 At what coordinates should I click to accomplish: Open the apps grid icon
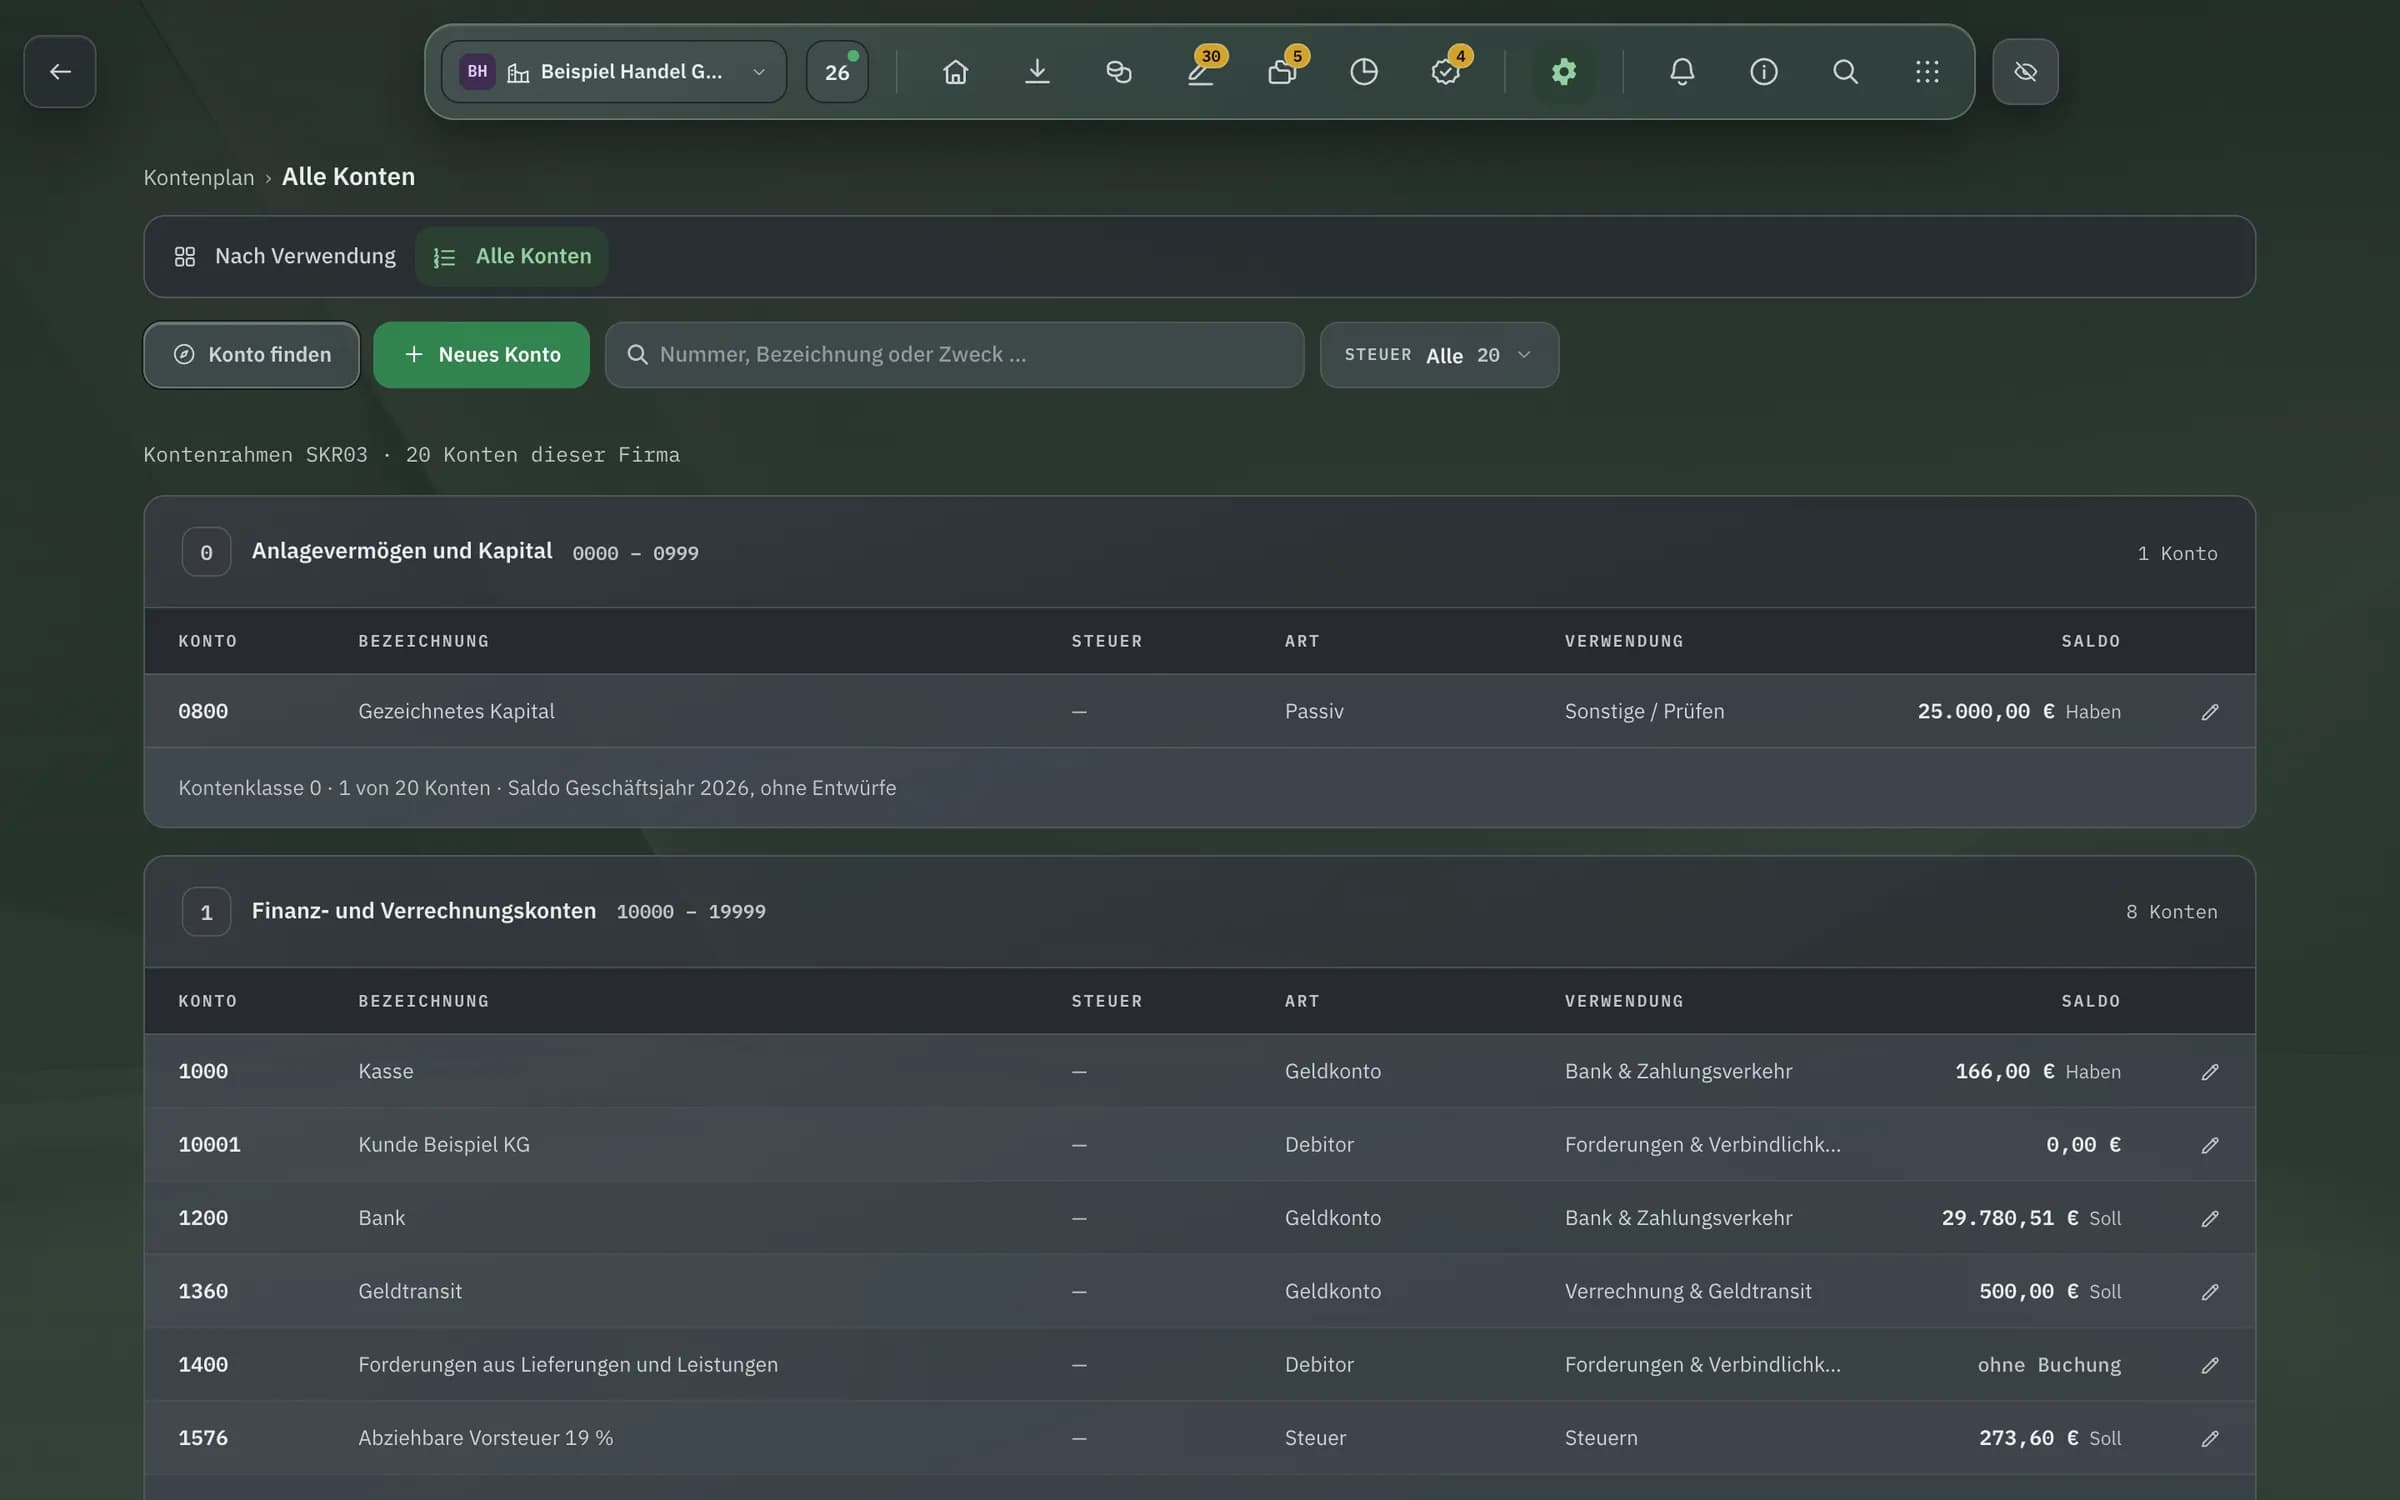[x=1927, y=71]
